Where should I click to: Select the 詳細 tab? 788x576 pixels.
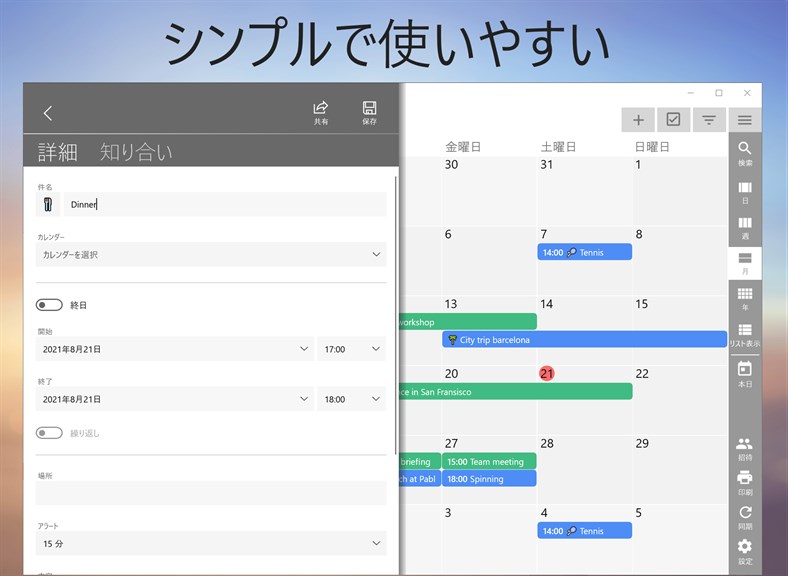click(x=58, y=152)
